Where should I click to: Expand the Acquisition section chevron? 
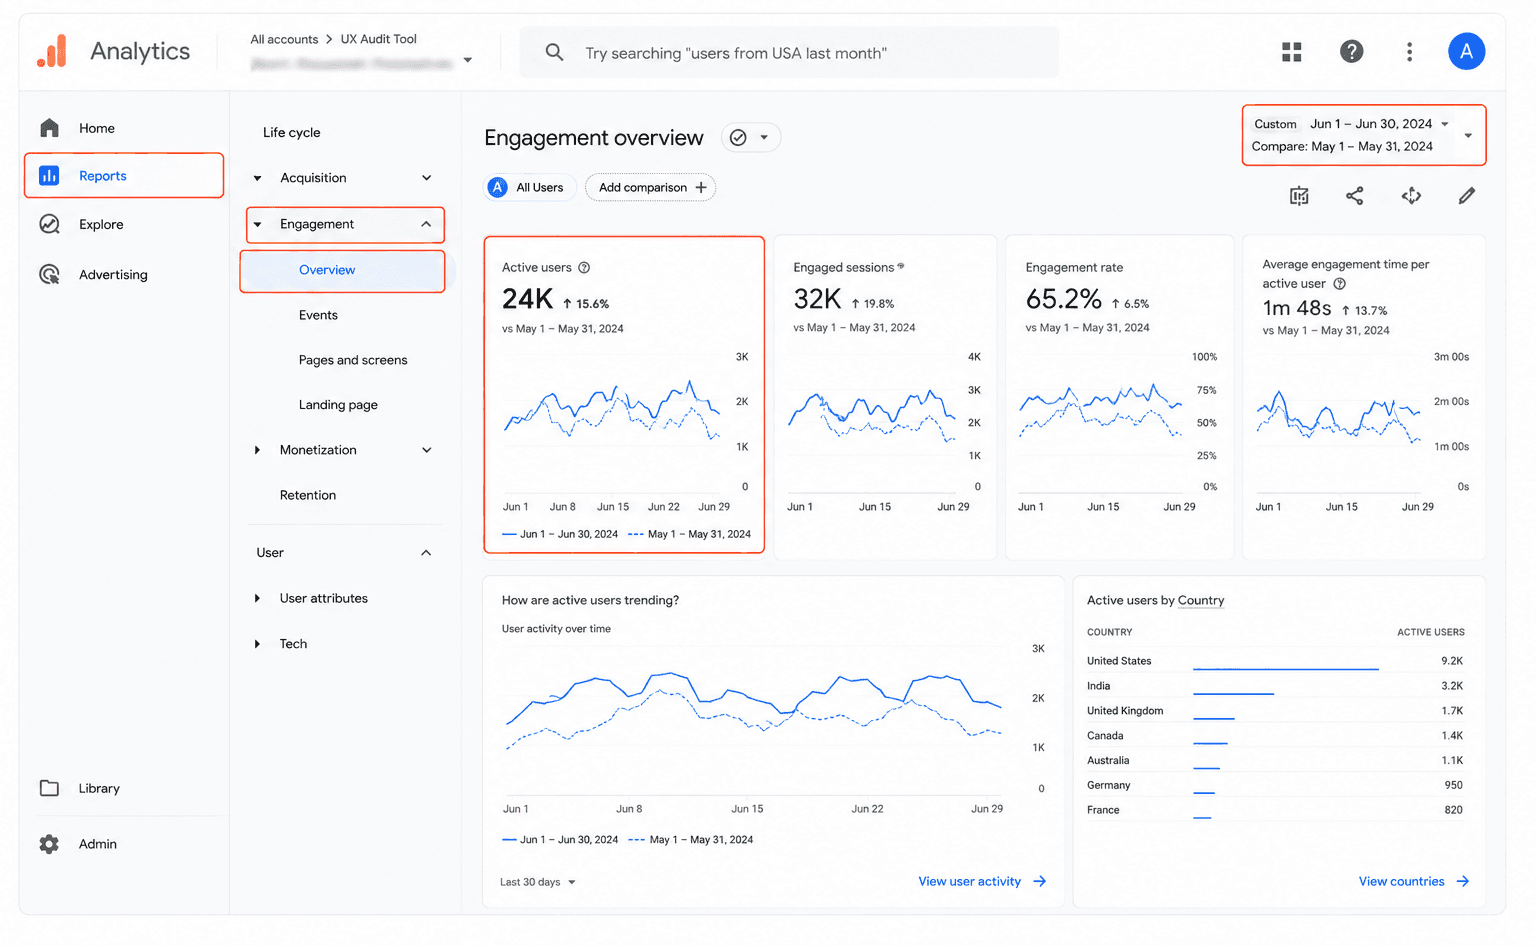(427, 178)
